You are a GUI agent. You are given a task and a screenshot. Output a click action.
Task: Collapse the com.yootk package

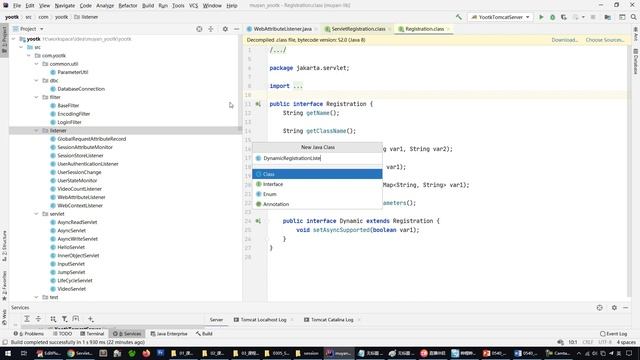click(x=29, y=56)
